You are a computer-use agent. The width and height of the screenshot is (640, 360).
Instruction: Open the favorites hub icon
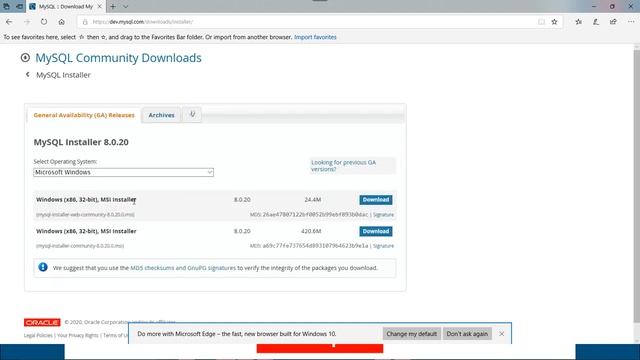tap(578, 22)
